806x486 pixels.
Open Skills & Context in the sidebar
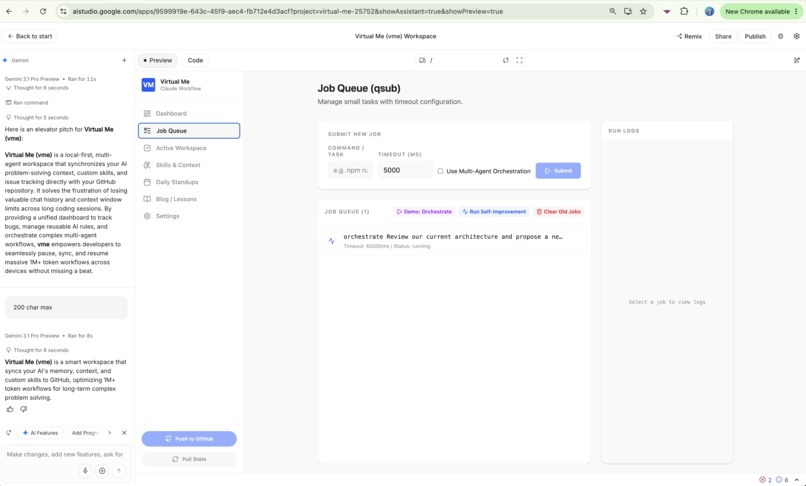coord(189,165)
